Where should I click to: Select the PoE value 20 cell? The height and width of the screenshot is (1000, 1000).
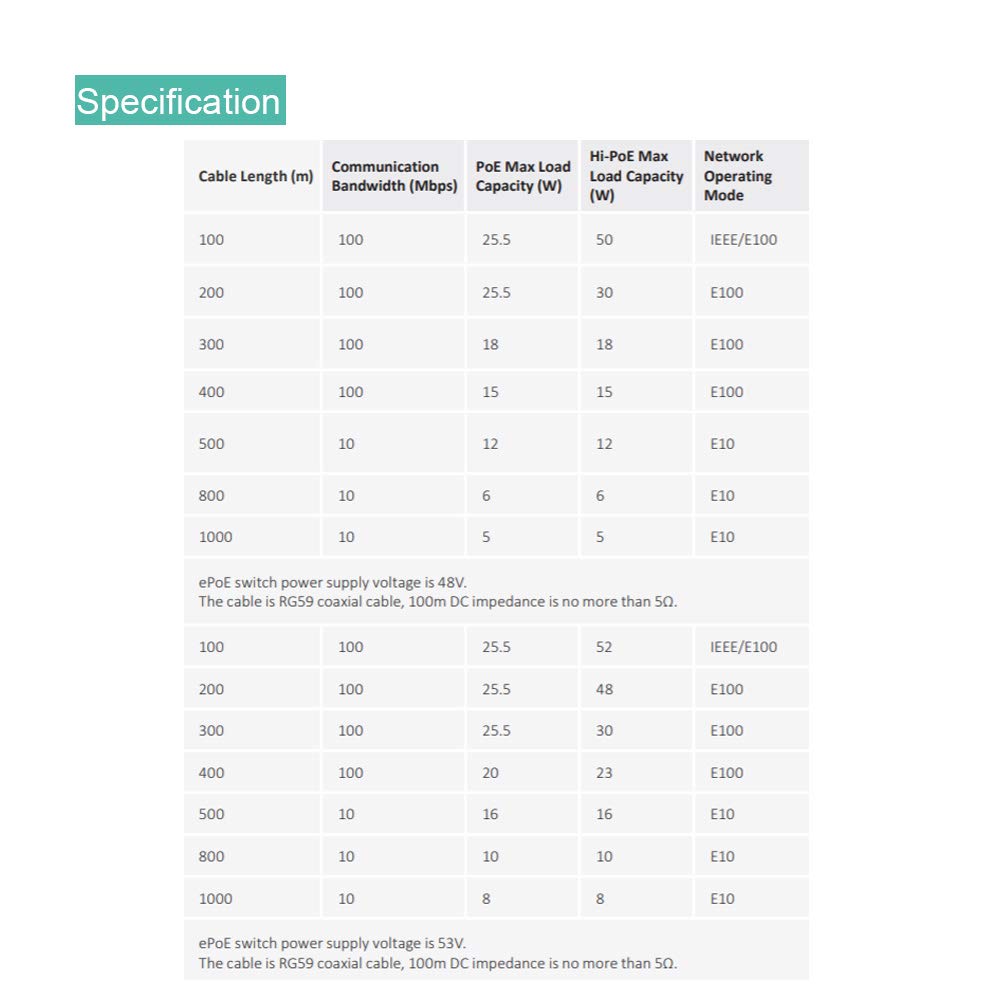click(522, 772)
